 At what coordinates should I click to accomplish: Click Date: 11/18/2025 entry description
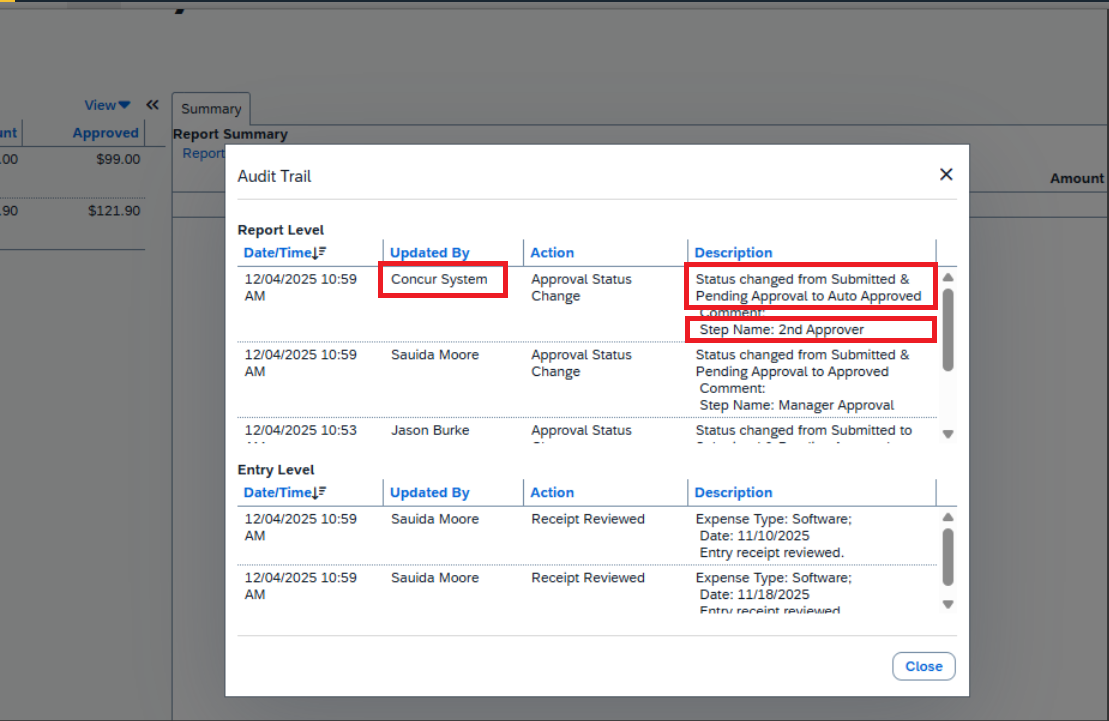[754, 594]
